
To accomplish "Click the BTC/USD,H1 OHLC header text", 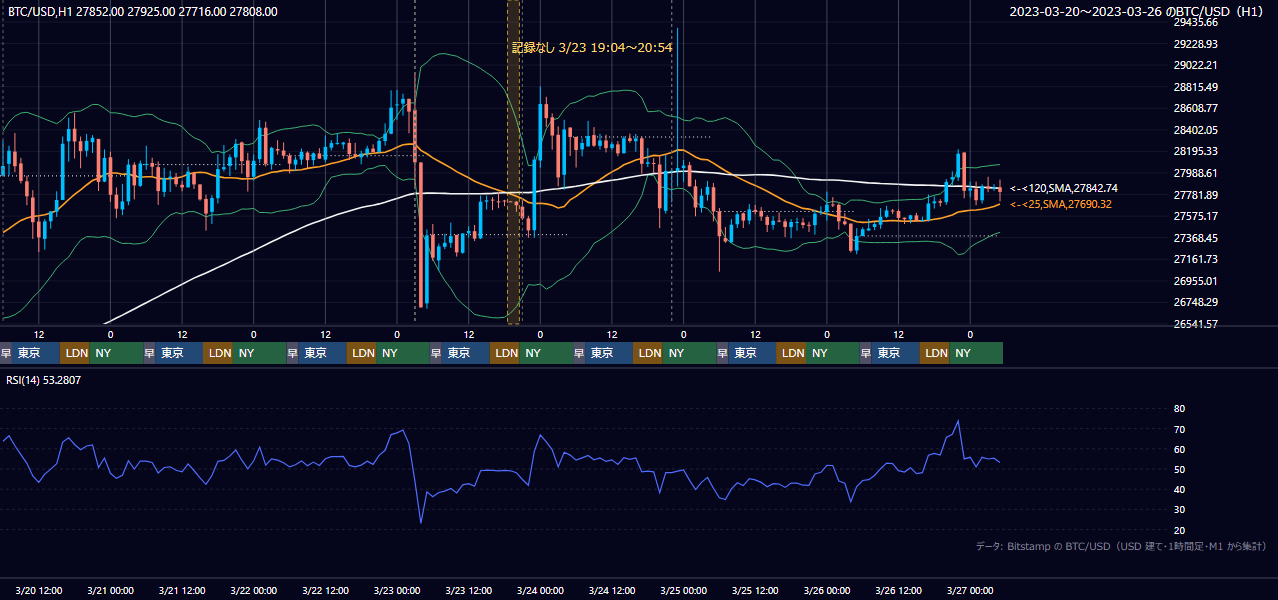I will point(142,12).
